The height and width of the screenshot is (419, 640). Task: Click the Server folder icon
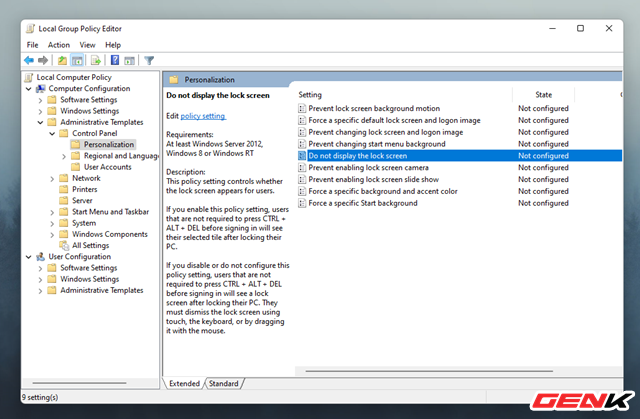point(63,201)
